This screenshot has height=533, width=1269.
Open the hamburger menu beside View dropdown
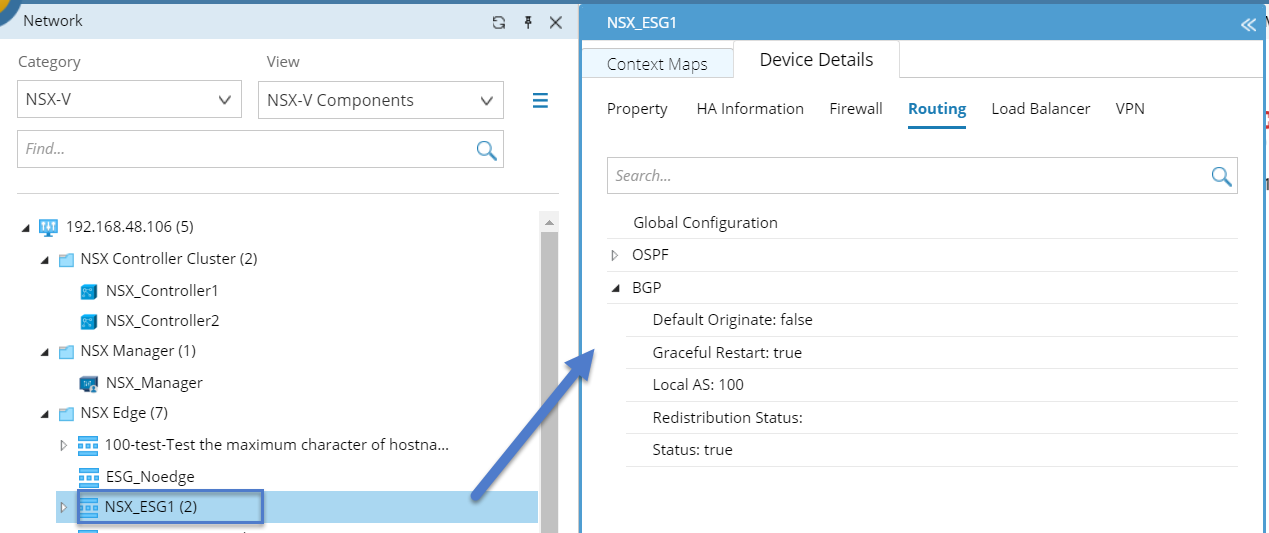[540, 100]
